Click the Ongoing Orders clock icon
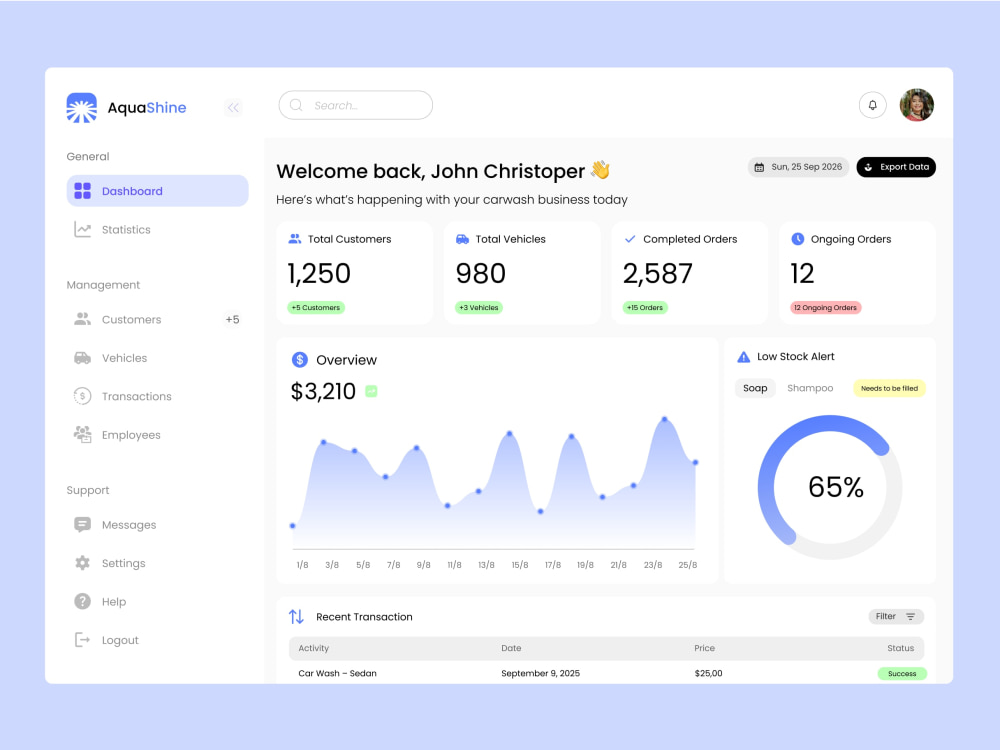The image size is (1000, 750). [x=798, y=239]
